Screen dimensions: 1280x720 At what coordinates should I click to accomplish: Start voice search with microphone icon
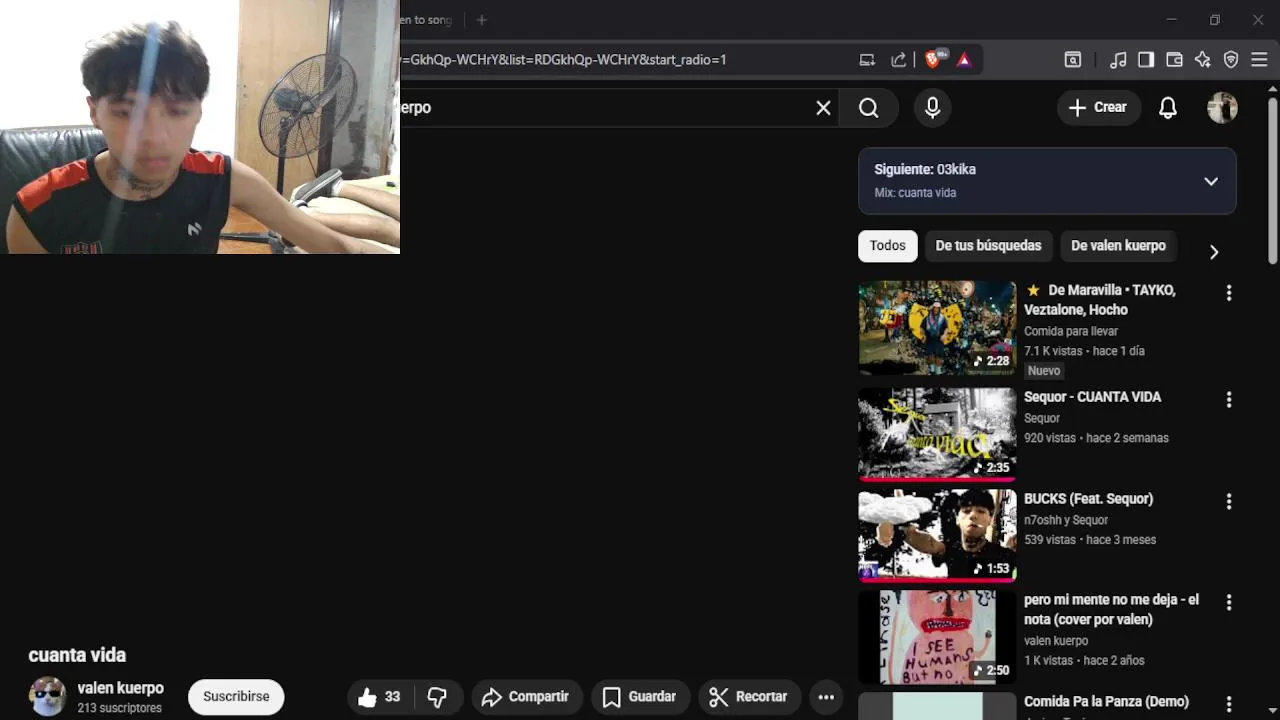933,108
